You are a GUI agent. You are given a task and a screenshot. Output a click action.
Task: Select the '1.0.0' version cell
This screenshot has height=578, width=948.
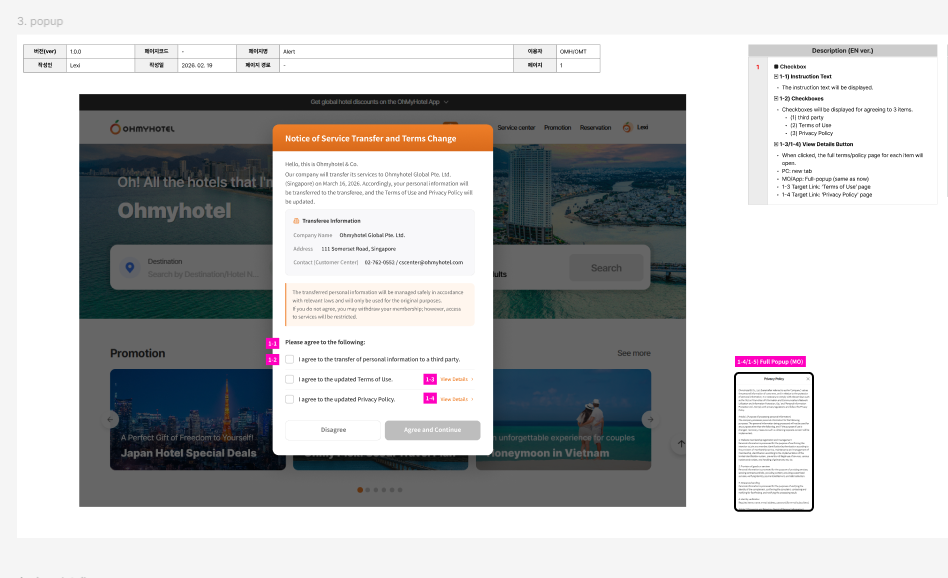100,51
